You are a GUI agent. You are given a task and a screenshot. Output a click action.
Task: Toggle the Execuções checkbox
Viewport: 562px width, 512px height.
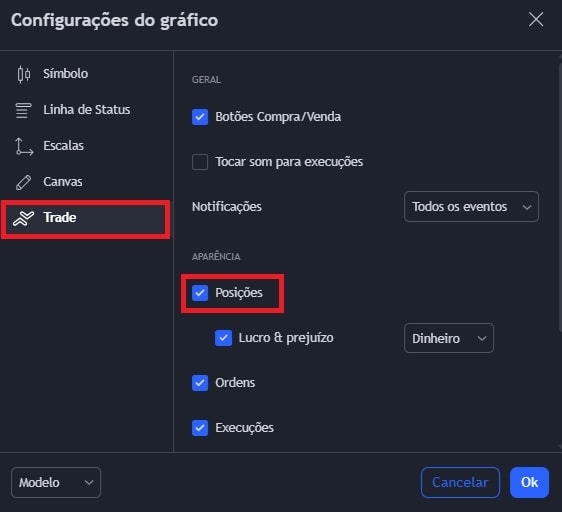[200, 428]
